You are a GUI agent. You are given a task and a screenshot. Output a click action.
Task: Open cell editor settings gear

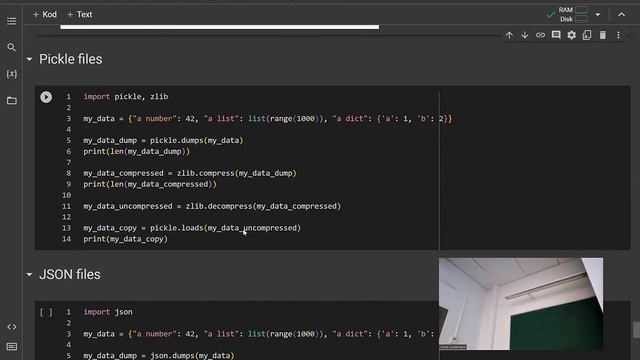tap(571, 35)
